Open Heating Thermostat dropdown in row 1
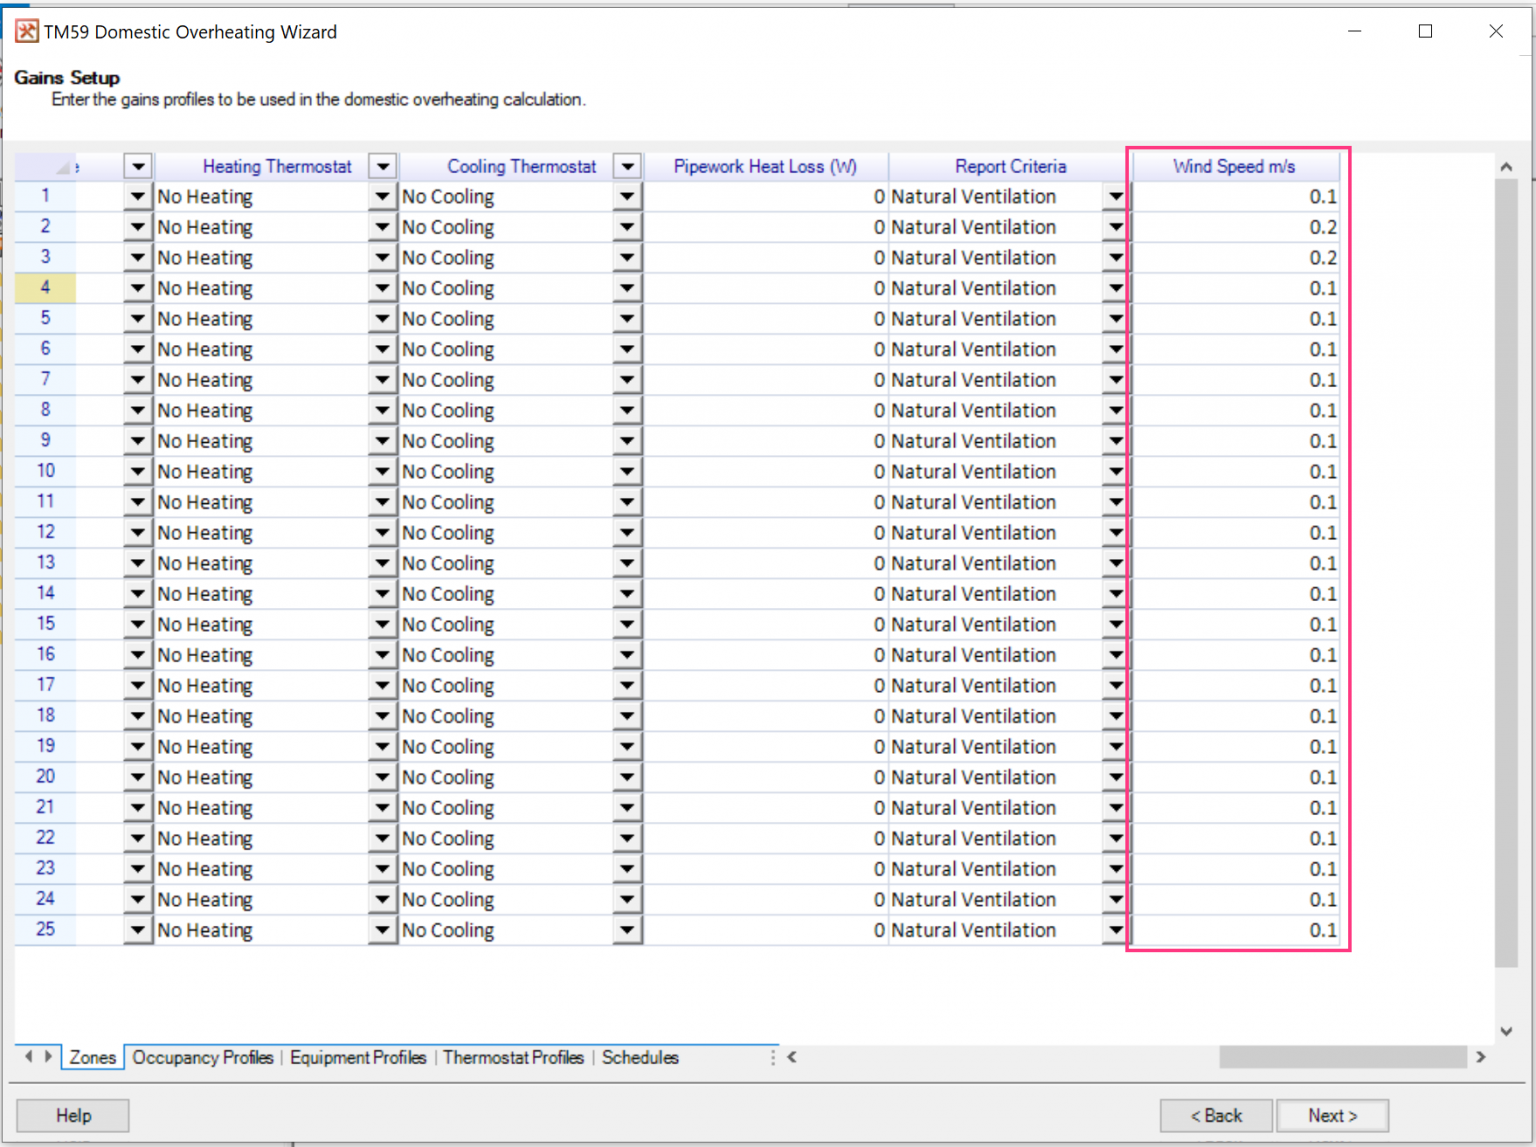Viewport: 1536px width, 1147px height. coord(382,197)
